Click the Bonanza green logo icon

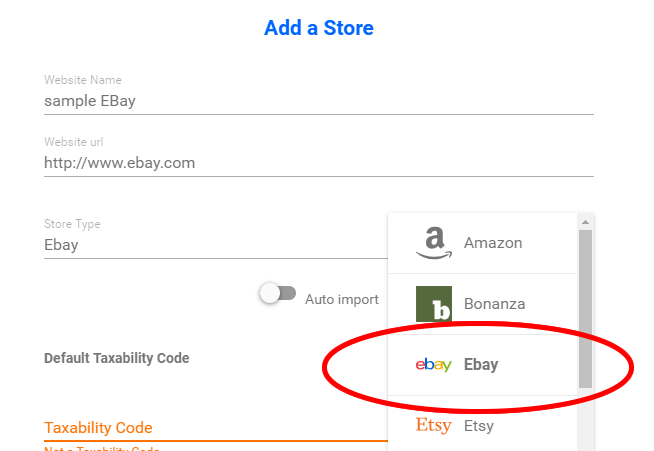point(434,304)
